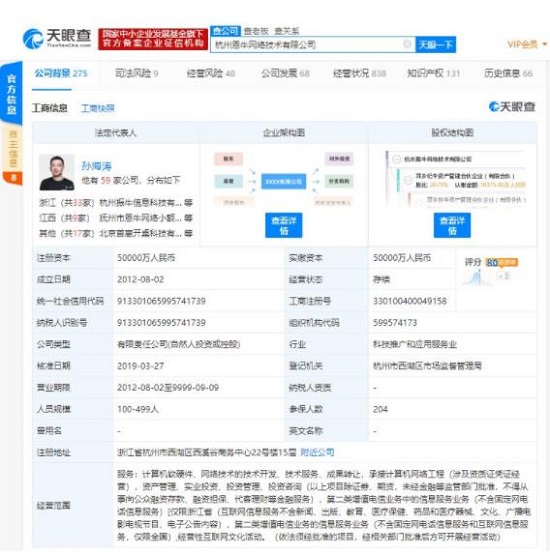The image size is (550, 554).
Task: Collapse the company node in the equity tree
Action: click(x=397, y=159)
